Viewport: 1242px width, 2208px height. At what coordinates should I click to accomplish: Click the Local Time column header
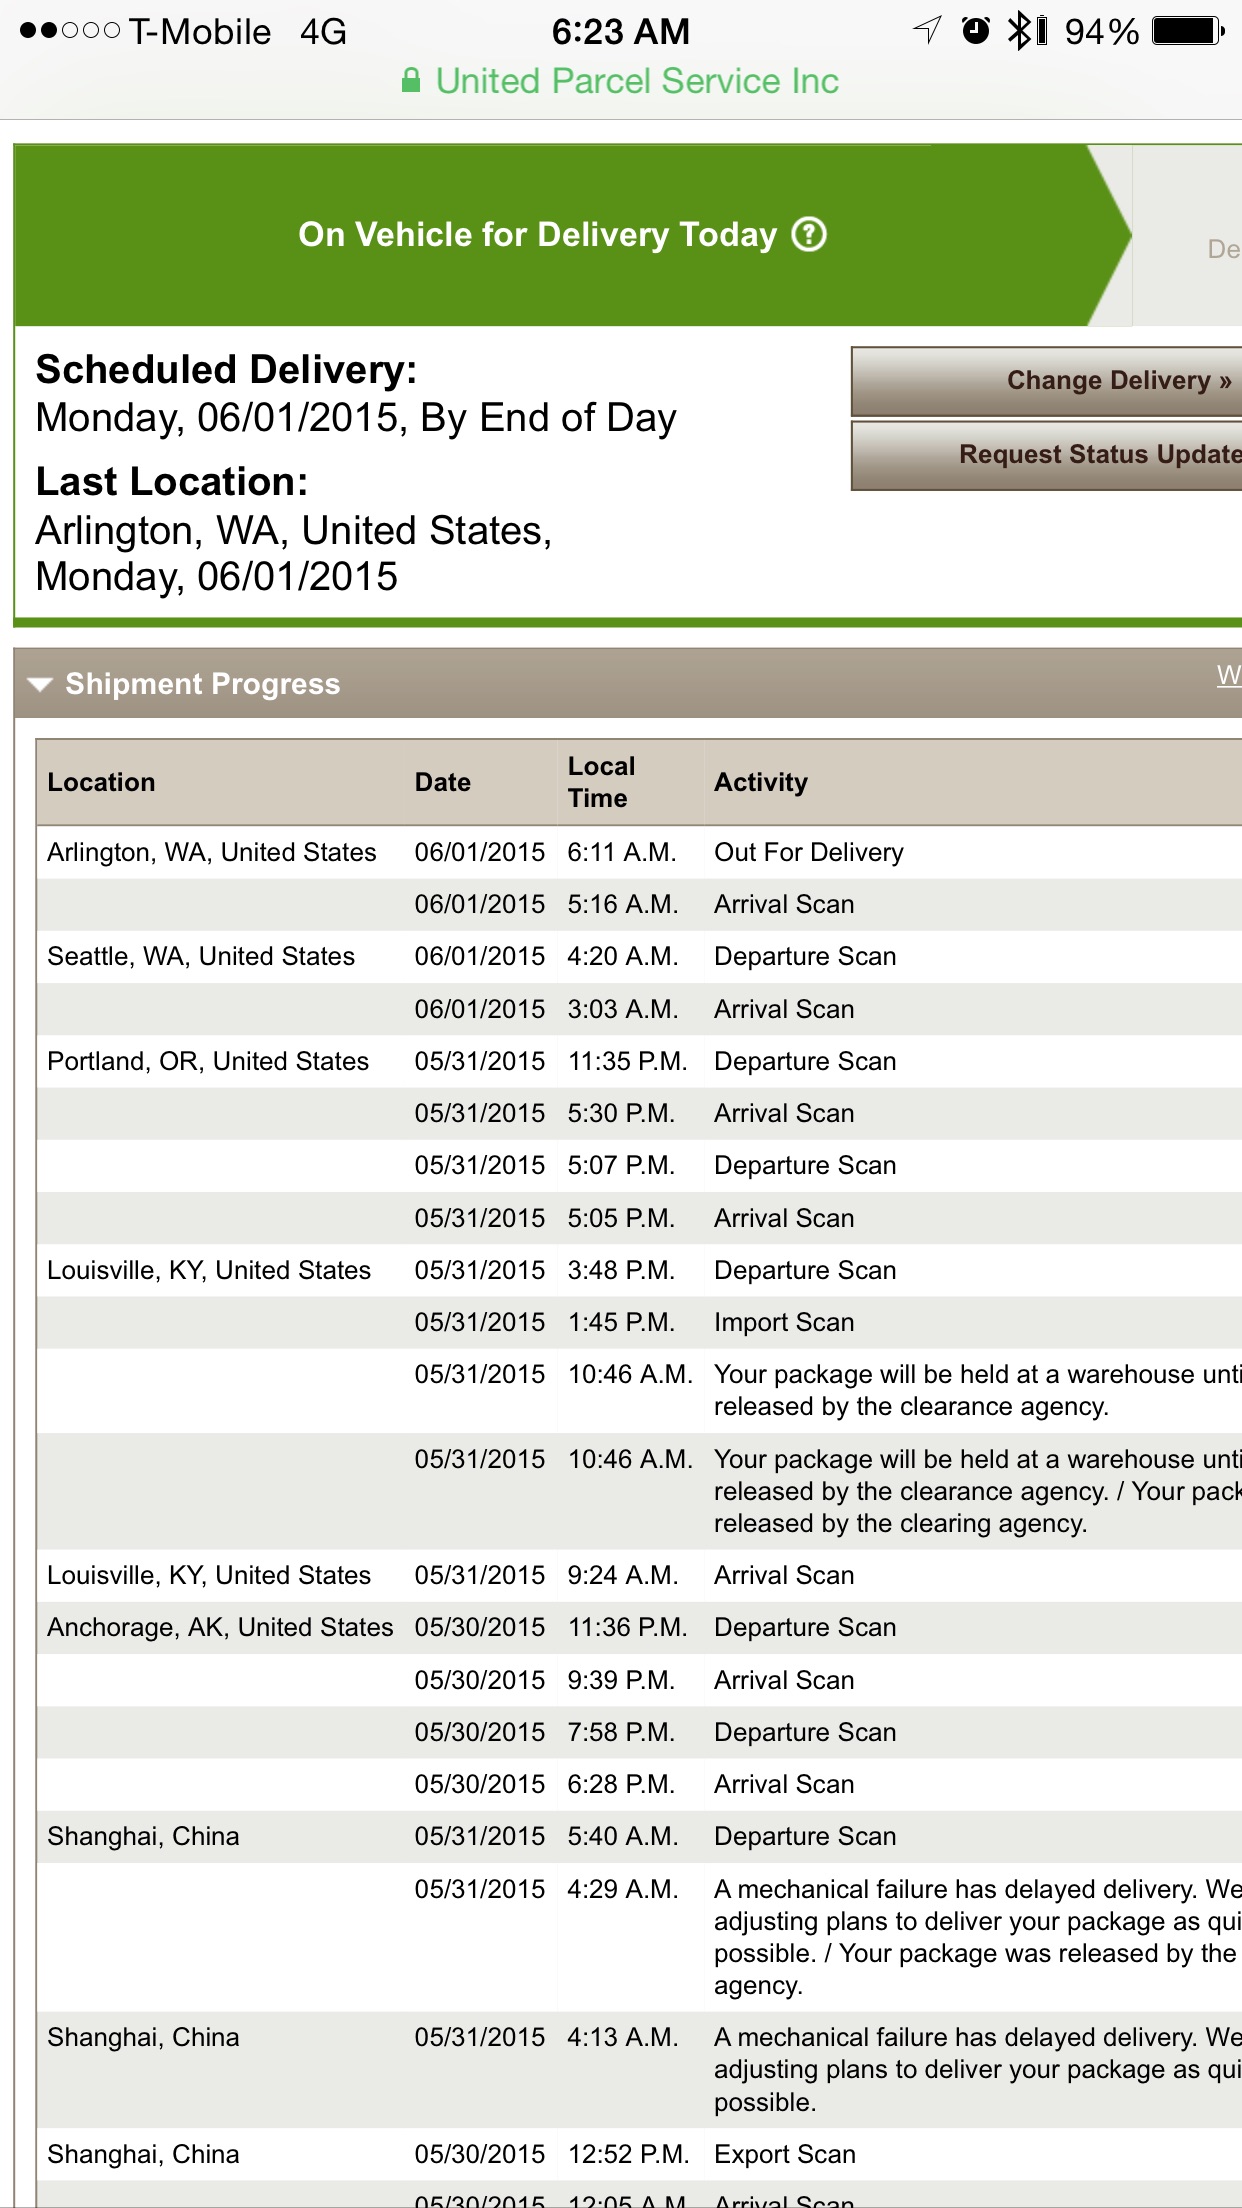601,782
